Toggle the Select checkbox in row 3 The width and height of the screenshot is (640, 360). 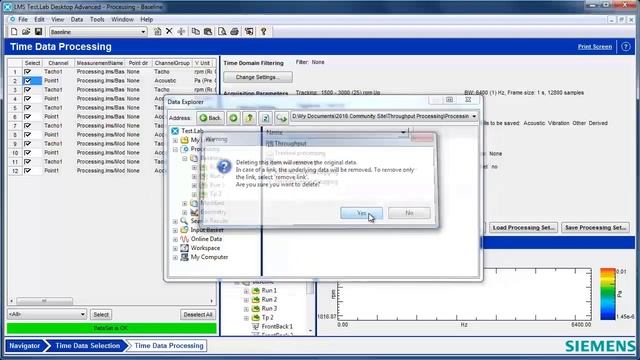pyautogui.click(x=28, y=90)
